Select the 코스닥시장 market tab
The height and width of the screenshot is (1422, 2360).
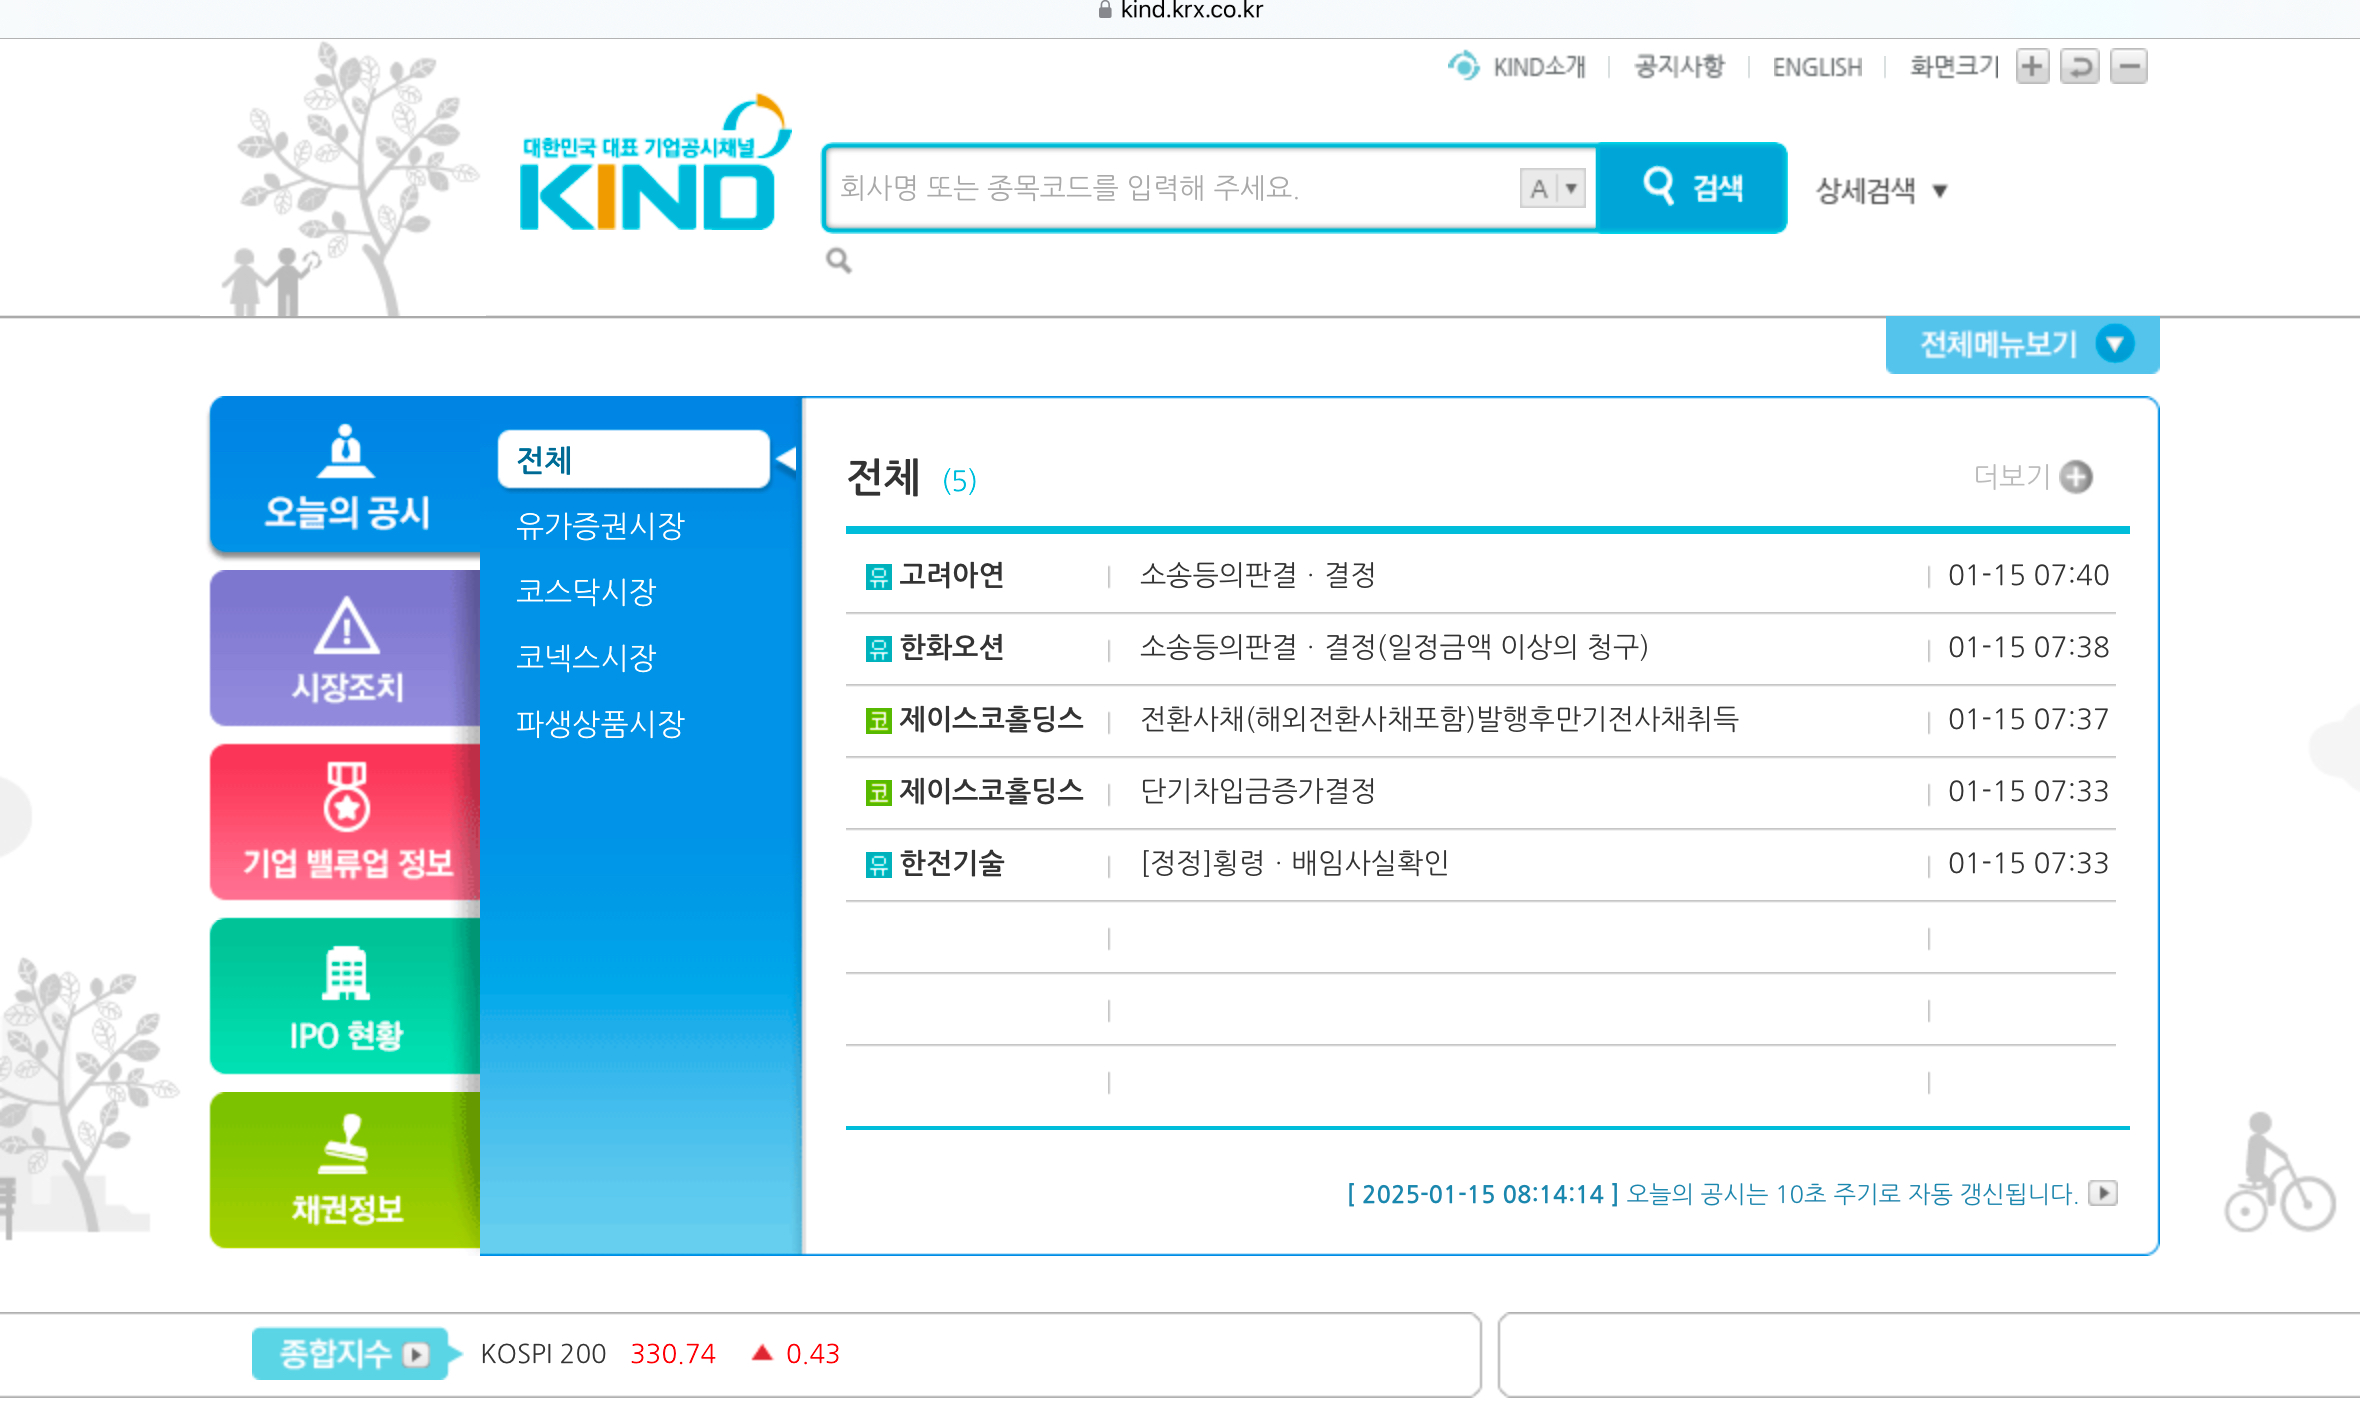pyautogui.click(x=586, y=591)
